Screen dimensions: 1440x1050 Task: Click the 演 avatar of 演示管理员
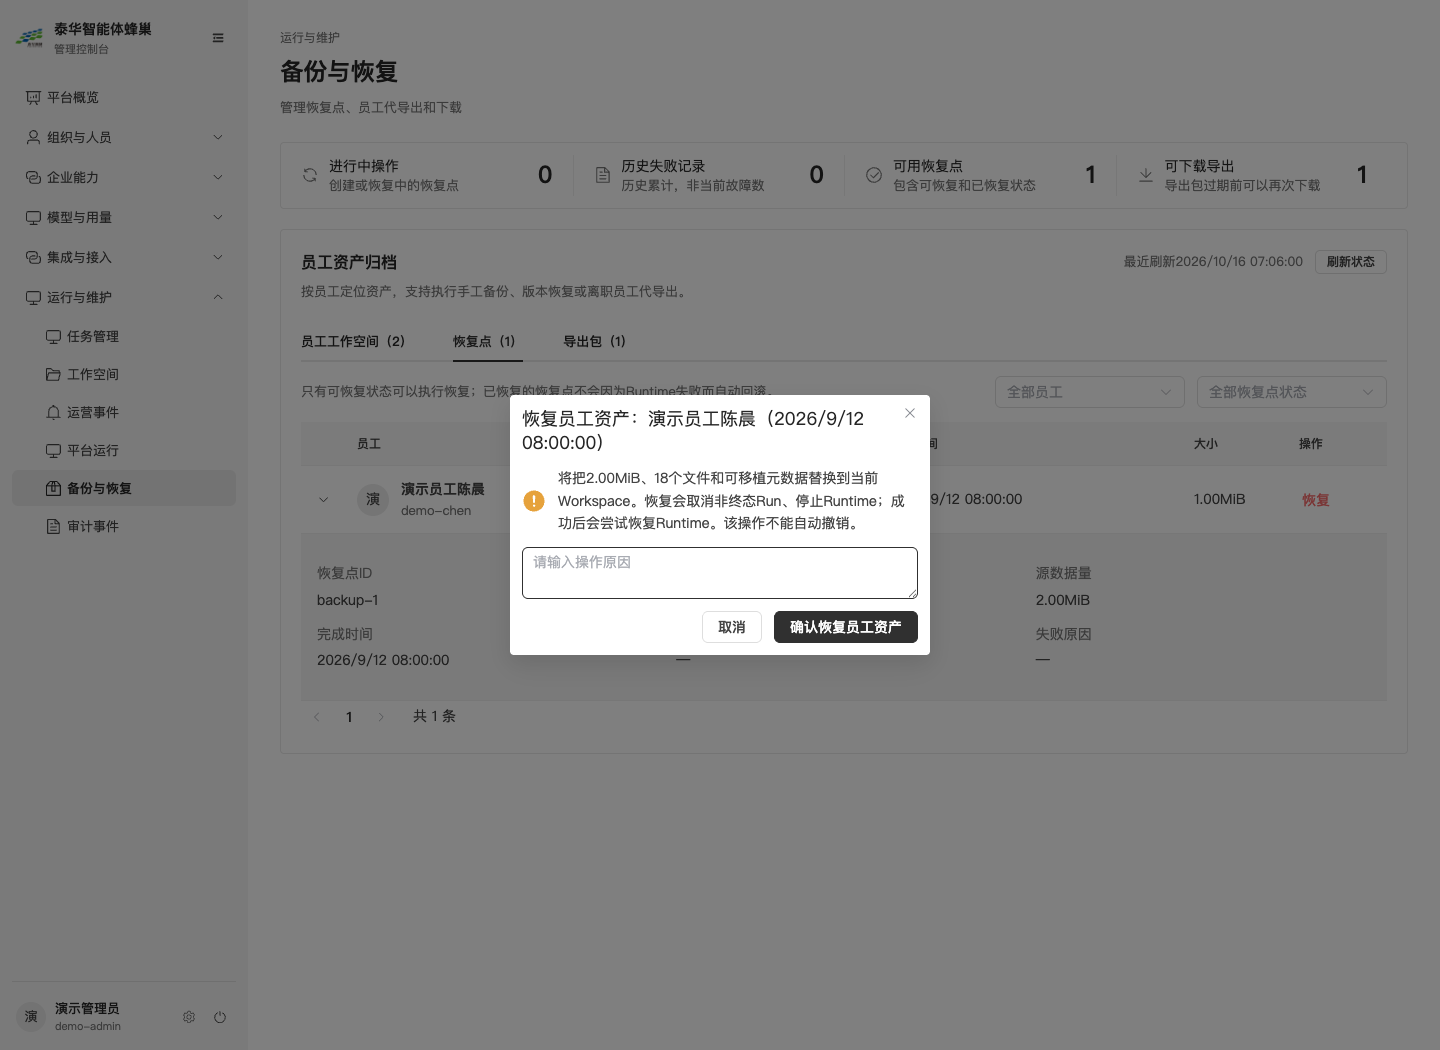pos(31,1017)
